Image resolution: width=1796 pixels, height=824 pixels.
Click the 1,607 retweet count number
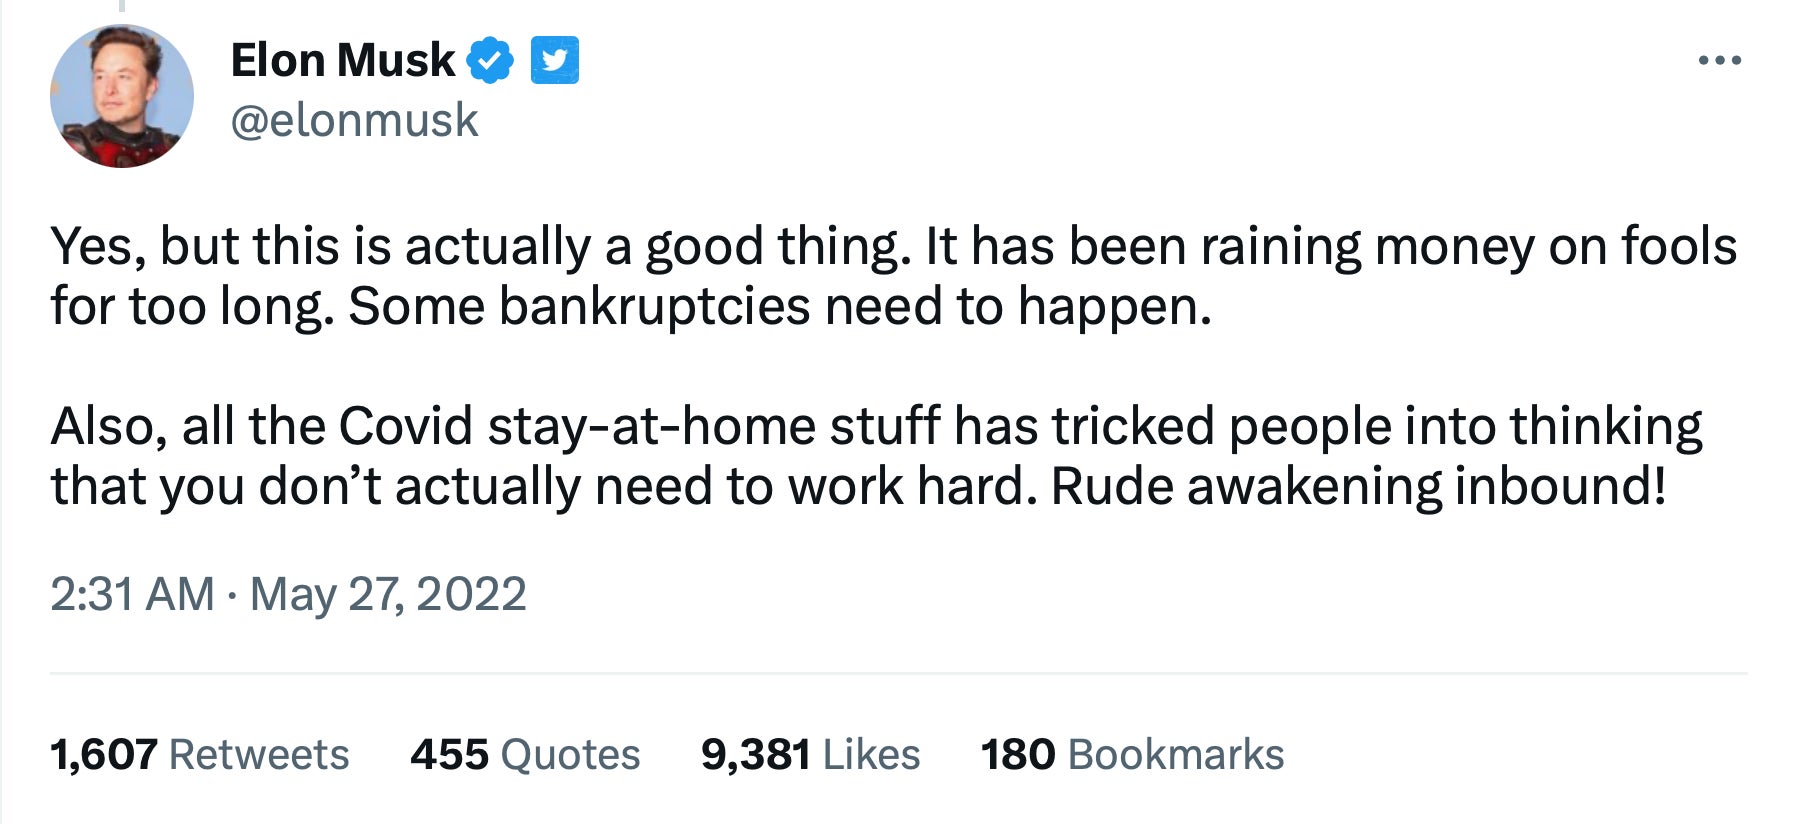pyautogui.click(x=103, y=755)
